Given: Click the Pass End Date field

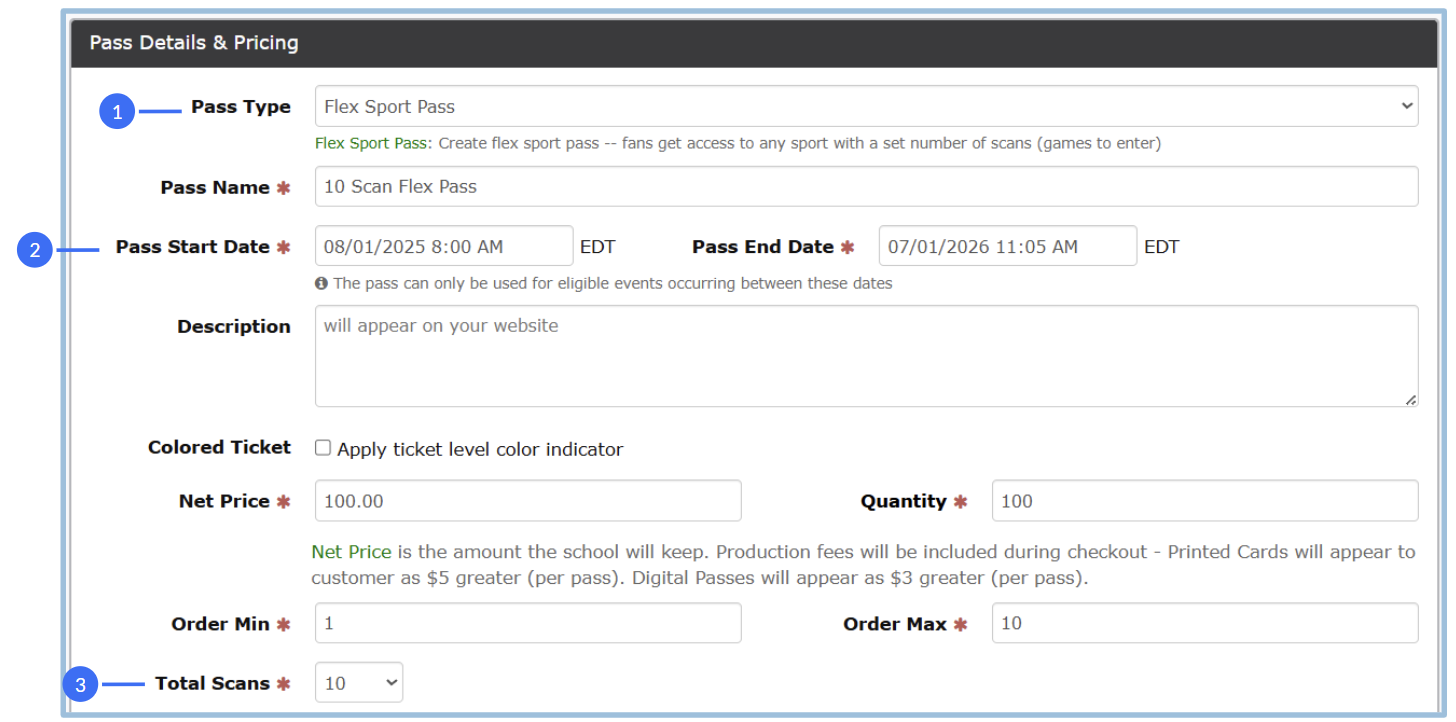Looking at the screenshot, I should 1007,246.
